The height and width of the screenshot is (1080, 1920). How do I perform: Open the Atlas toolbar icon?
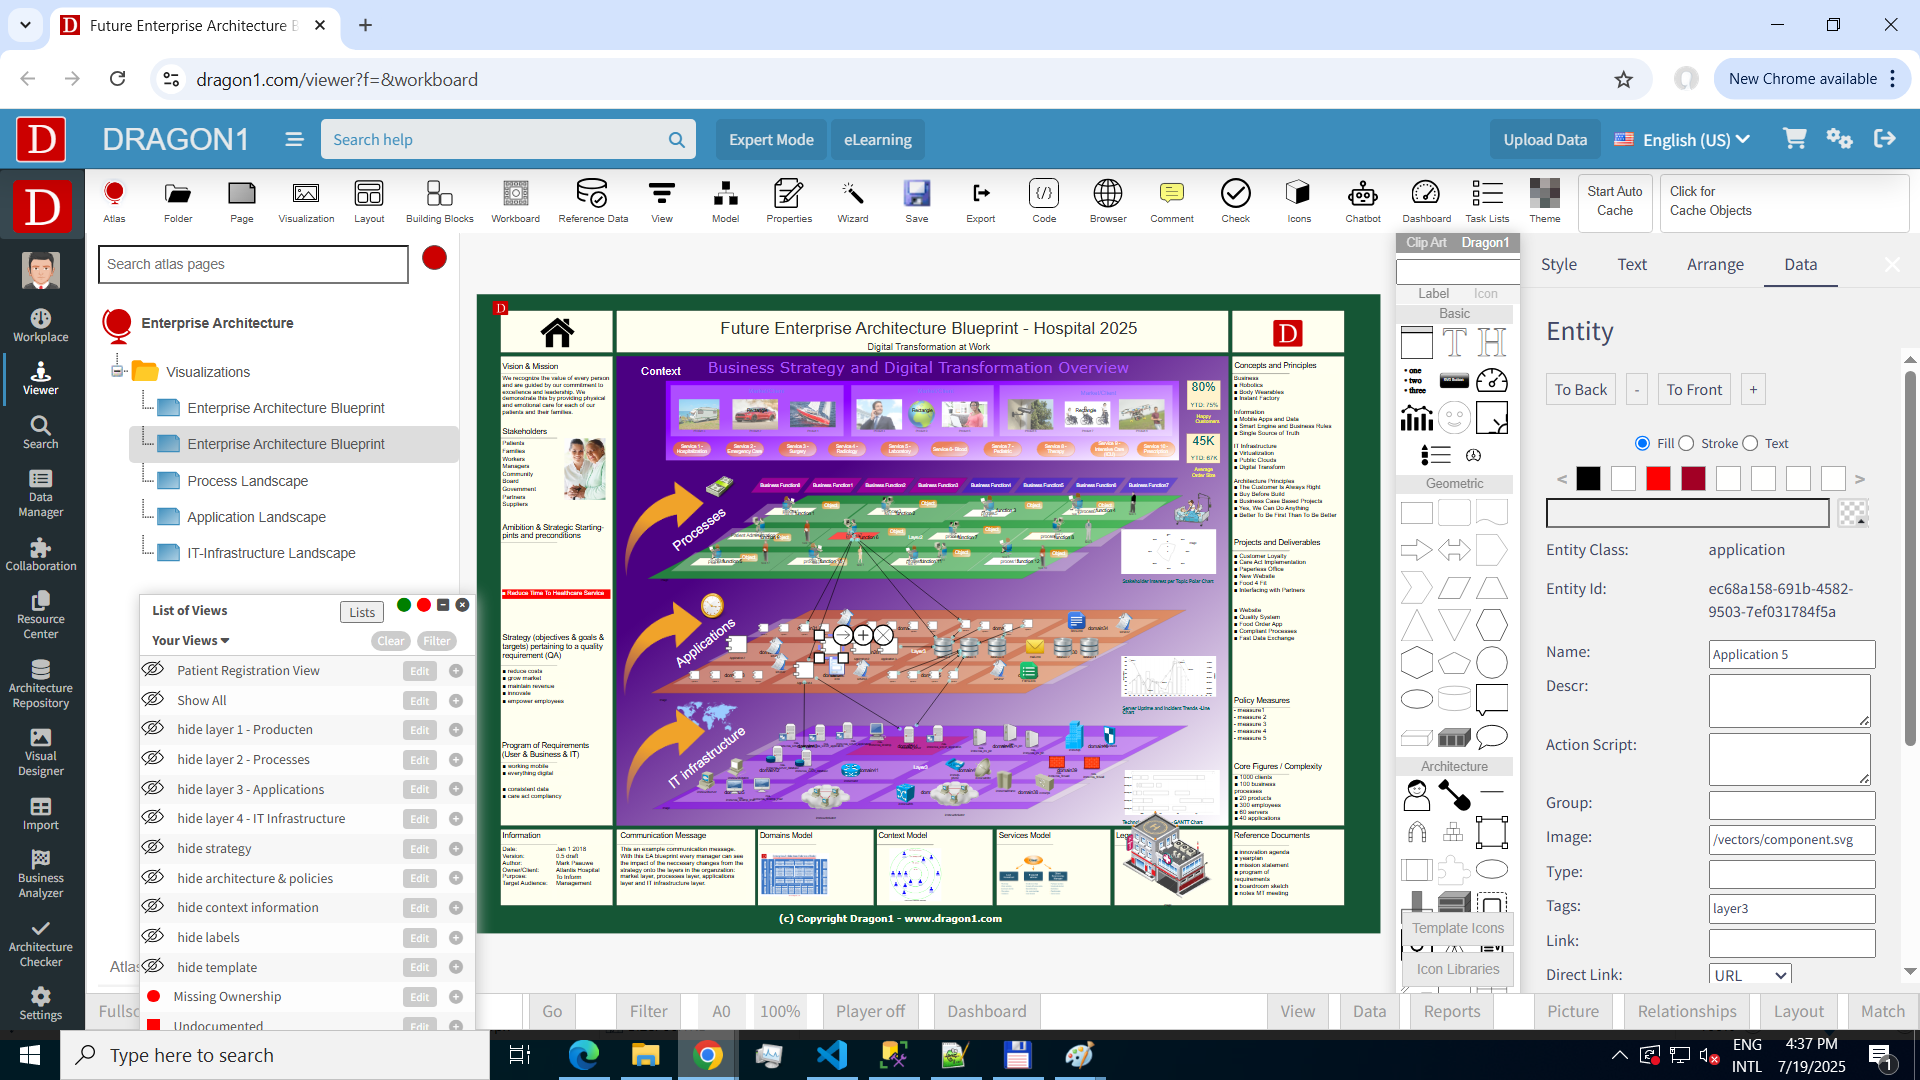pyautogui.click(x=114, y=201)
